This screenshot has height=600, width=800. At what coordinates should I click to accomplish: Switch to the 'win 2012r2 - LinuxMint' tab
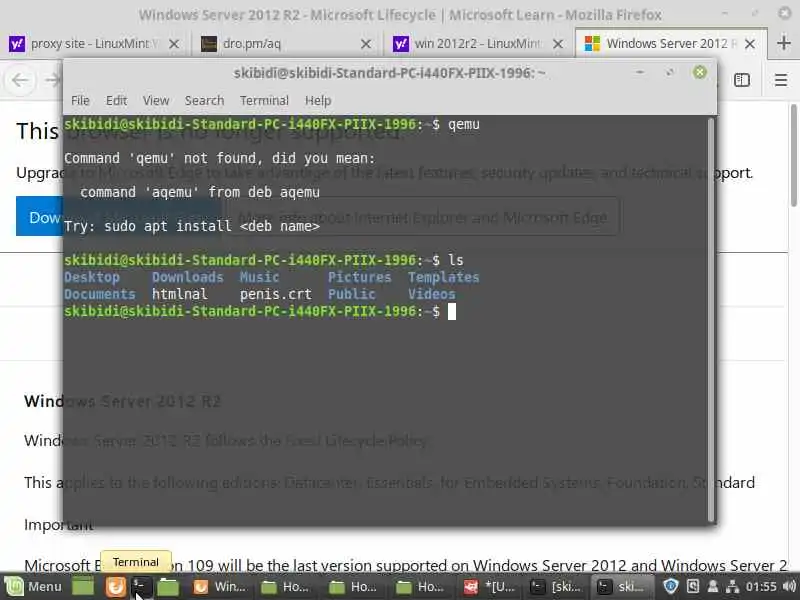(479, 44)
